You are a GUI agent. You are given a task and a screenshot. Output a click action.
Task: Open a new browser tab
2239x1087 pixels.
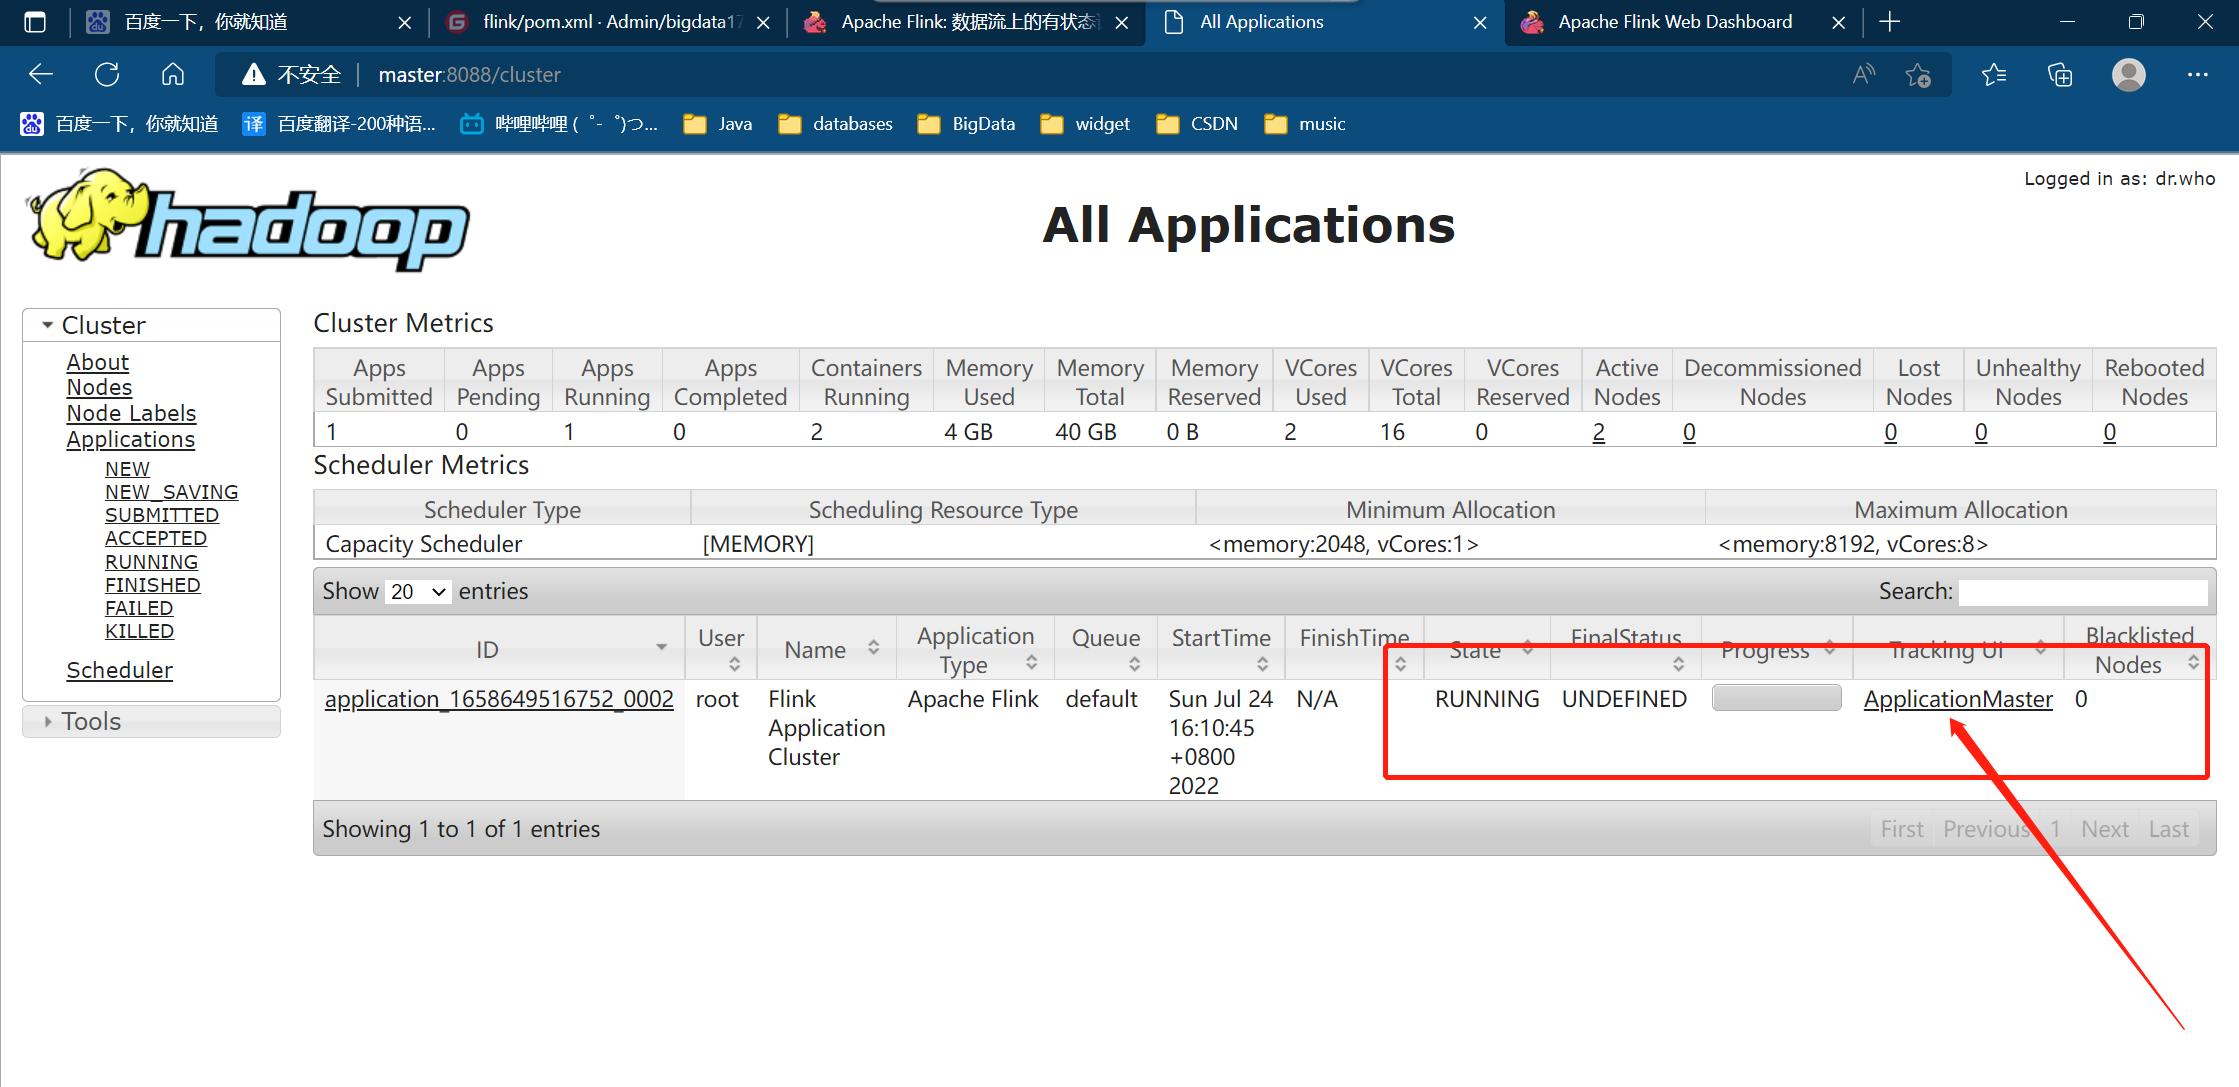point(1889,22)
